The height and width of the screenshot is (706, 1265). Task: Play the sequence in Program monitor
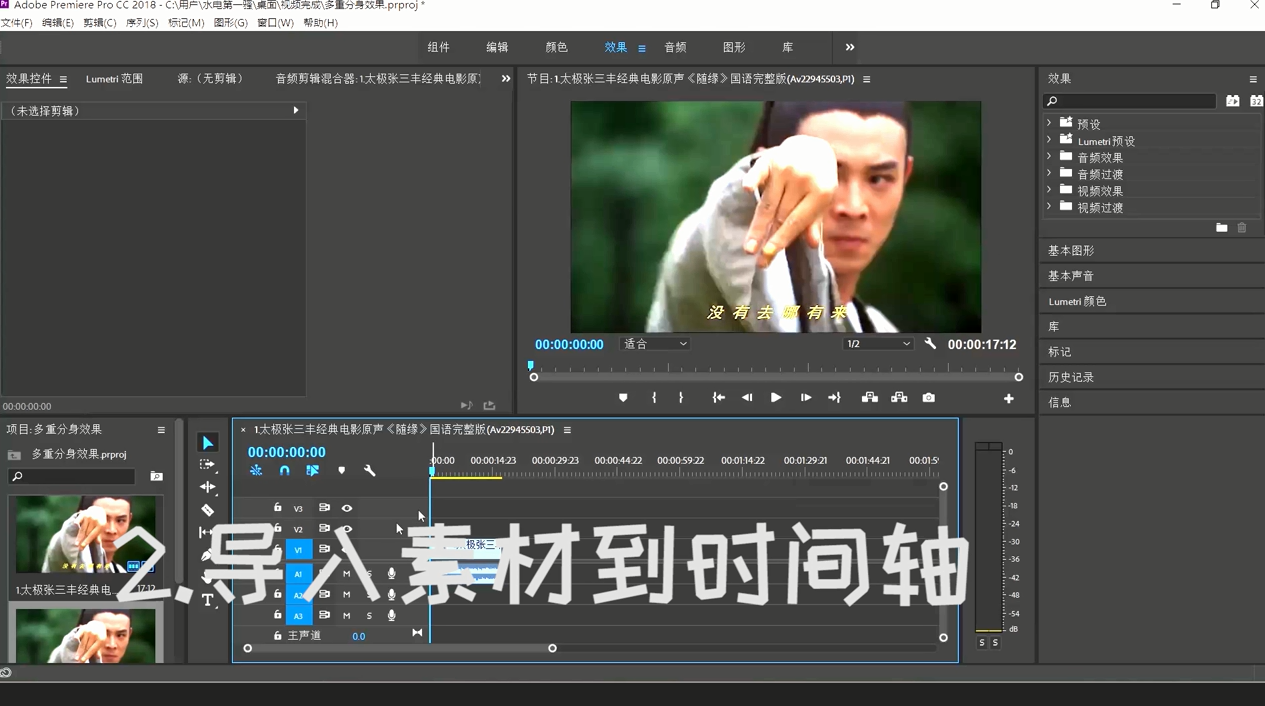776,398
